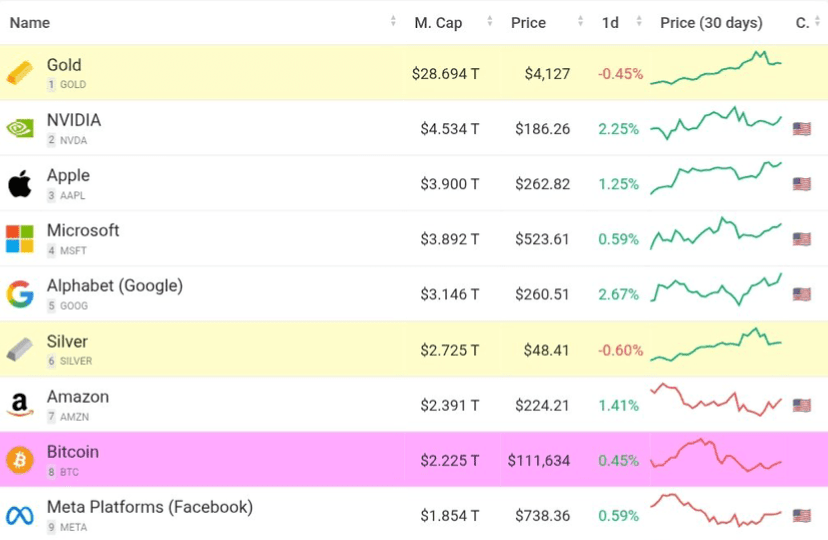Click the Silver bar icon
The height and width of the screenshot is (540, 828).
pyautogui.click(x=19, y=349)
